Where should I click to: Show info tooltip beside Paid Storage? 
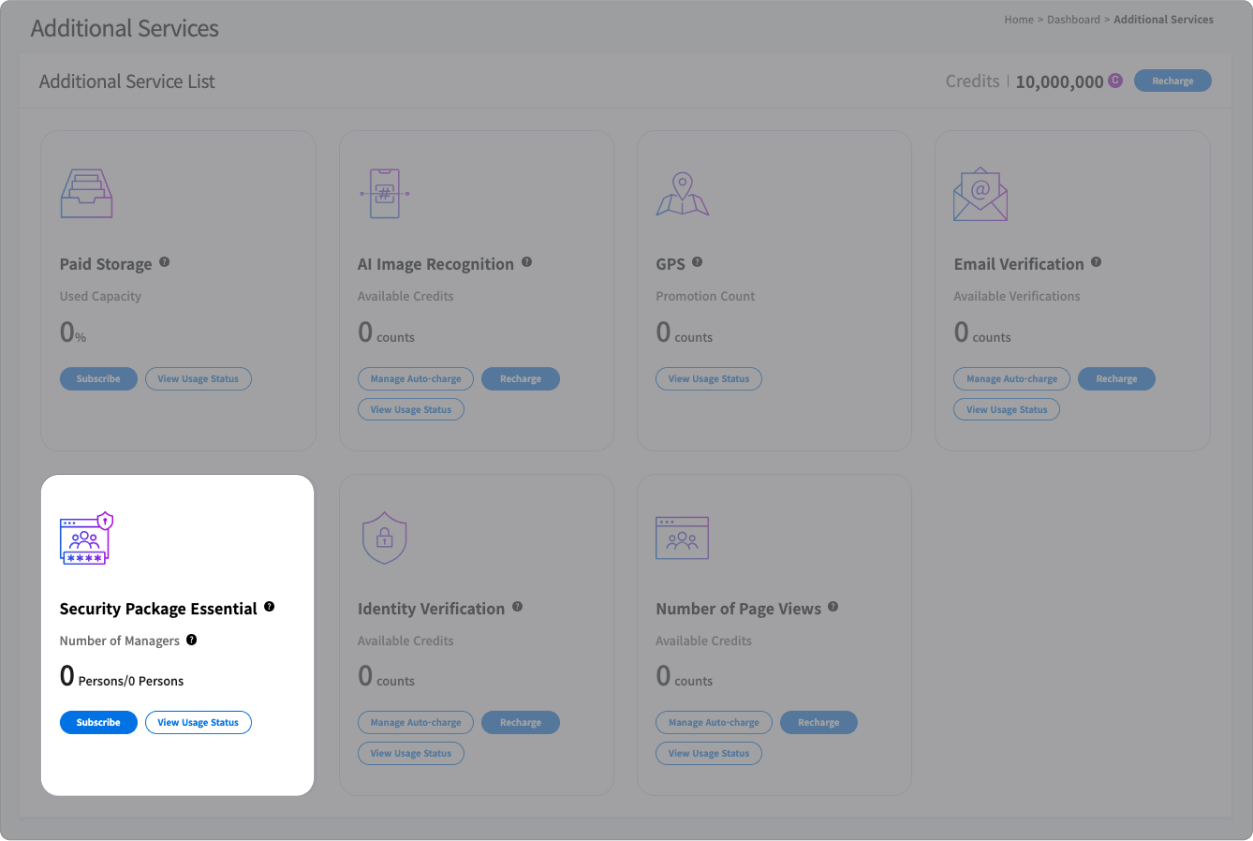click(164, 262)
